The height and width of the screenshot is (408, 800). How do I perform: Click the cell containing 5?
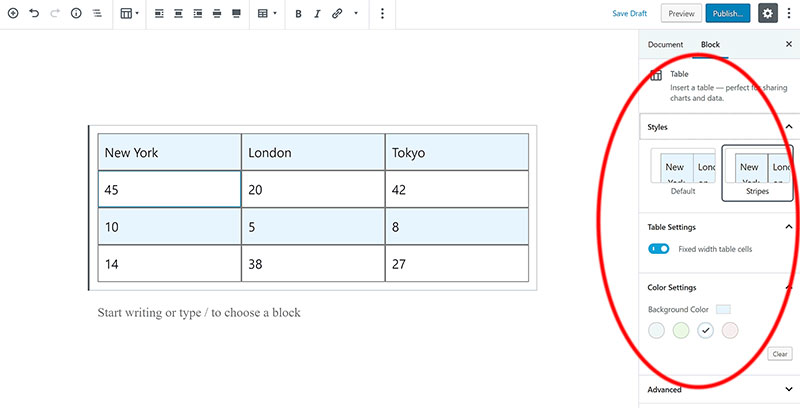click(313, 226)
